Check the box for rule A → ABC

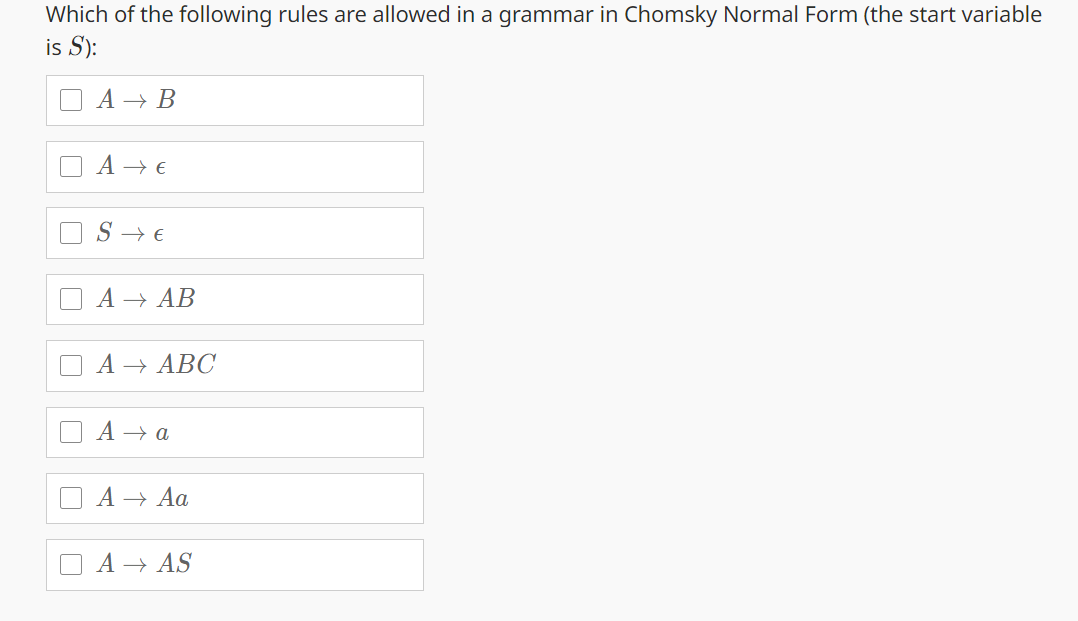click(70, 364)
